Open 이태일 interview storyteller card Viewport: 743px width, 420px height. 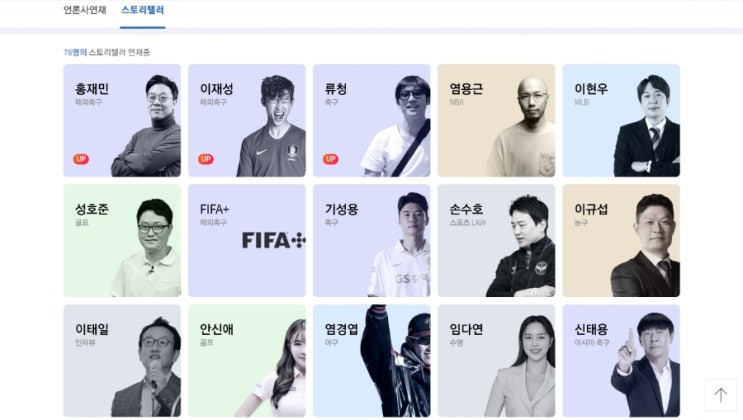(122, 361)
